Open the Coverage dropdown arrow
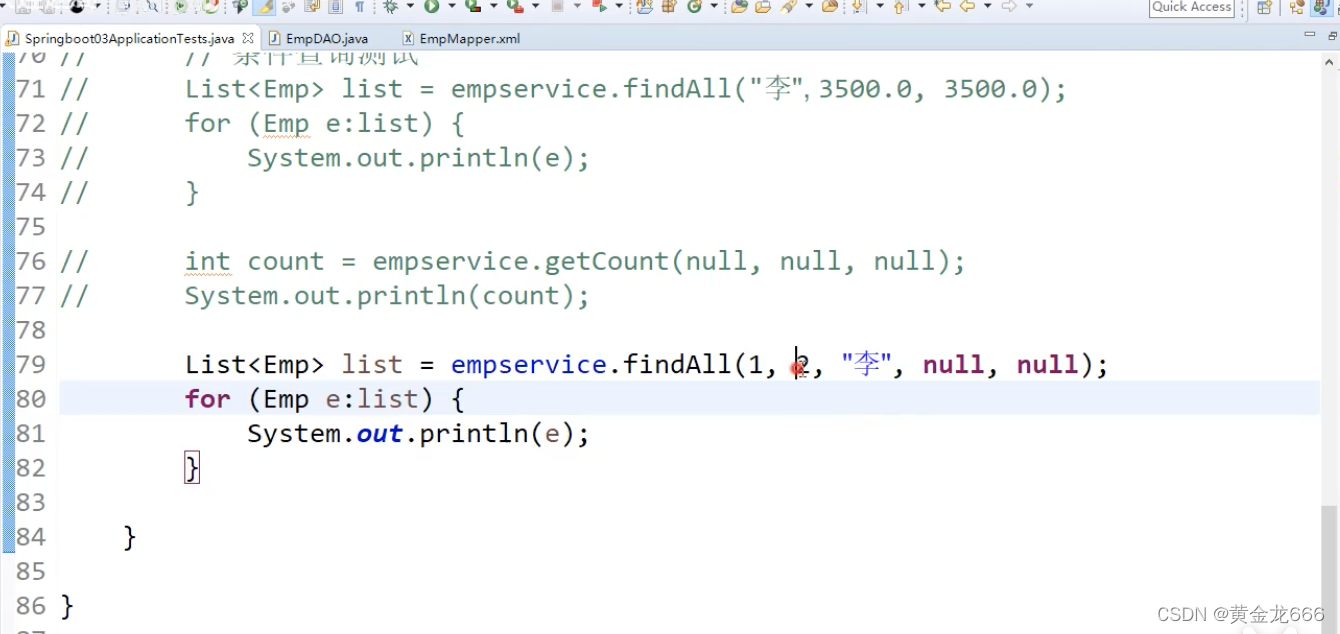1340x634 pixels. pos(494,6)
